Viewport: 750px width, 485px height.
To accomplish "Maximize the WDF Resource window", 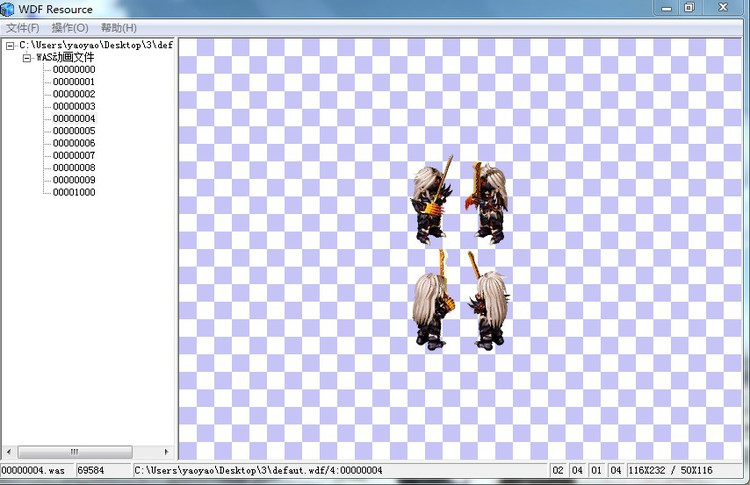I will [689, 8].
